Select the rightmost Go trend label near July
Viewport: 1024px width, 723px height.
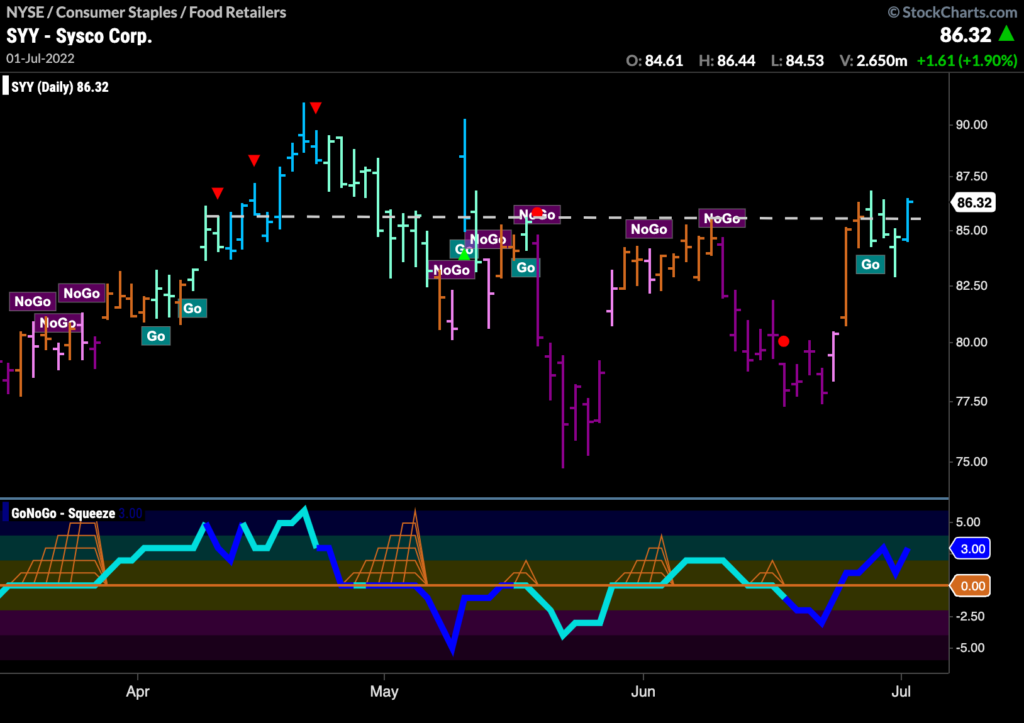pos(870,264)
